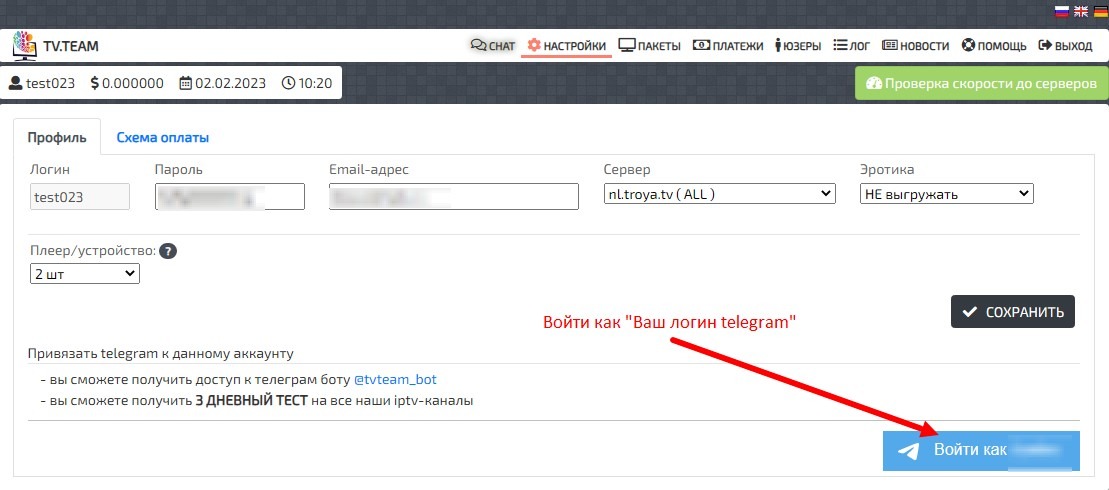Click the help question mark next to Плеер/устройство

point(168,251)
